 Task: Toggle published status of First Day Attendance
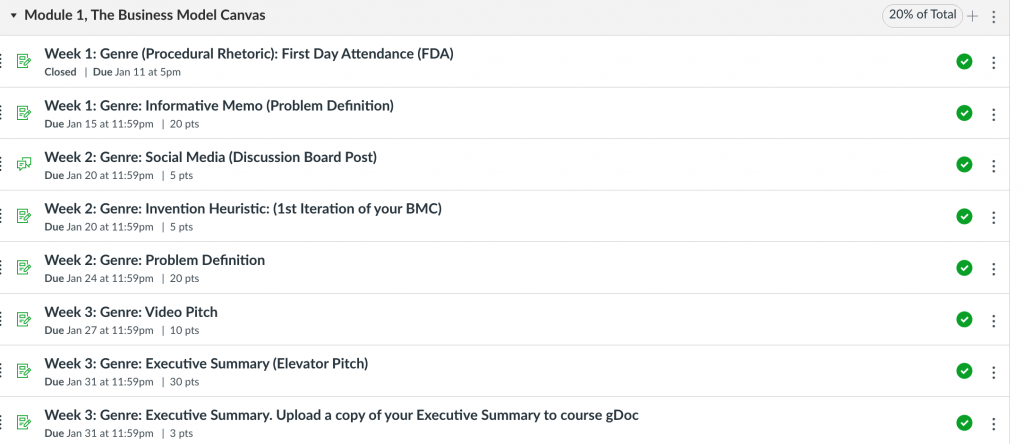point(964,61)
